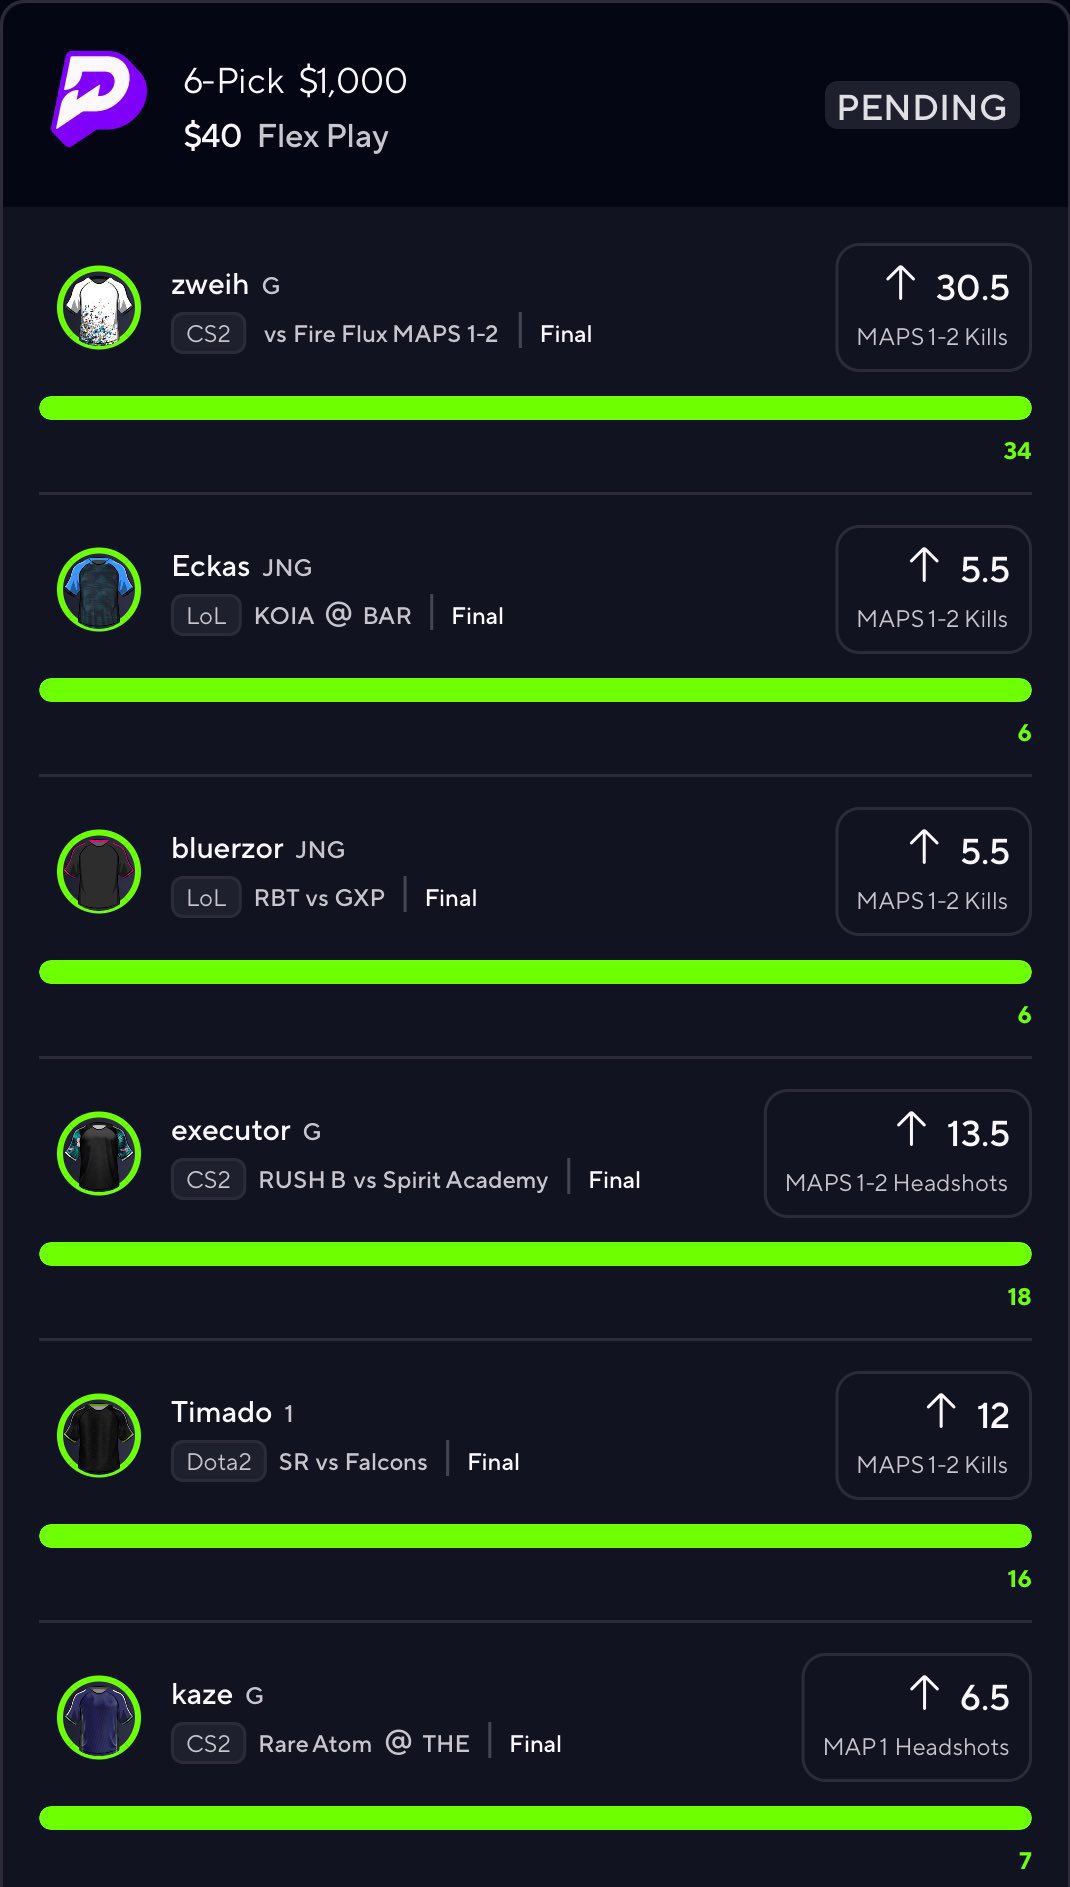Click the LoL tag next to KOIA @ BAR
Image resolution: width=1070 pixels, height=1887 pixels.
pos(206,616)
